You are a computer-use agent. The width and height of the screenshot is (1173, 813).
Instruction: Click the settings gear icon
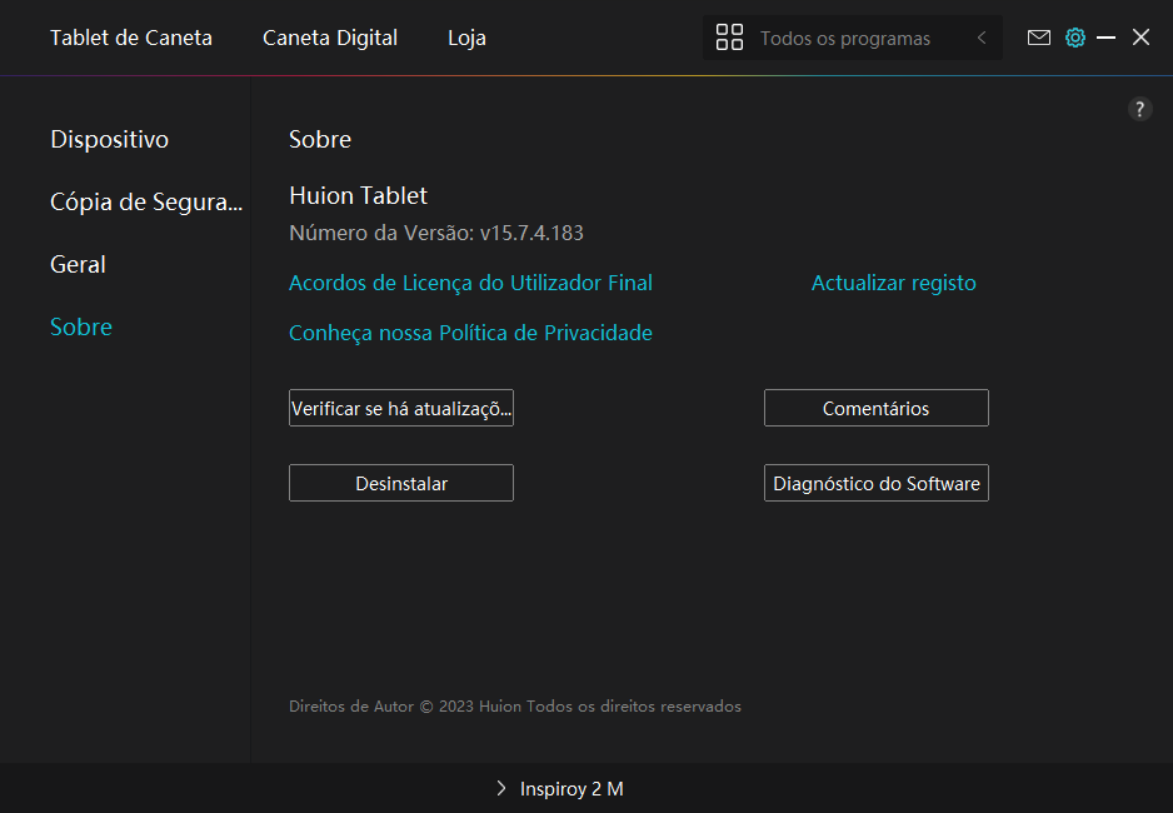1075,38
